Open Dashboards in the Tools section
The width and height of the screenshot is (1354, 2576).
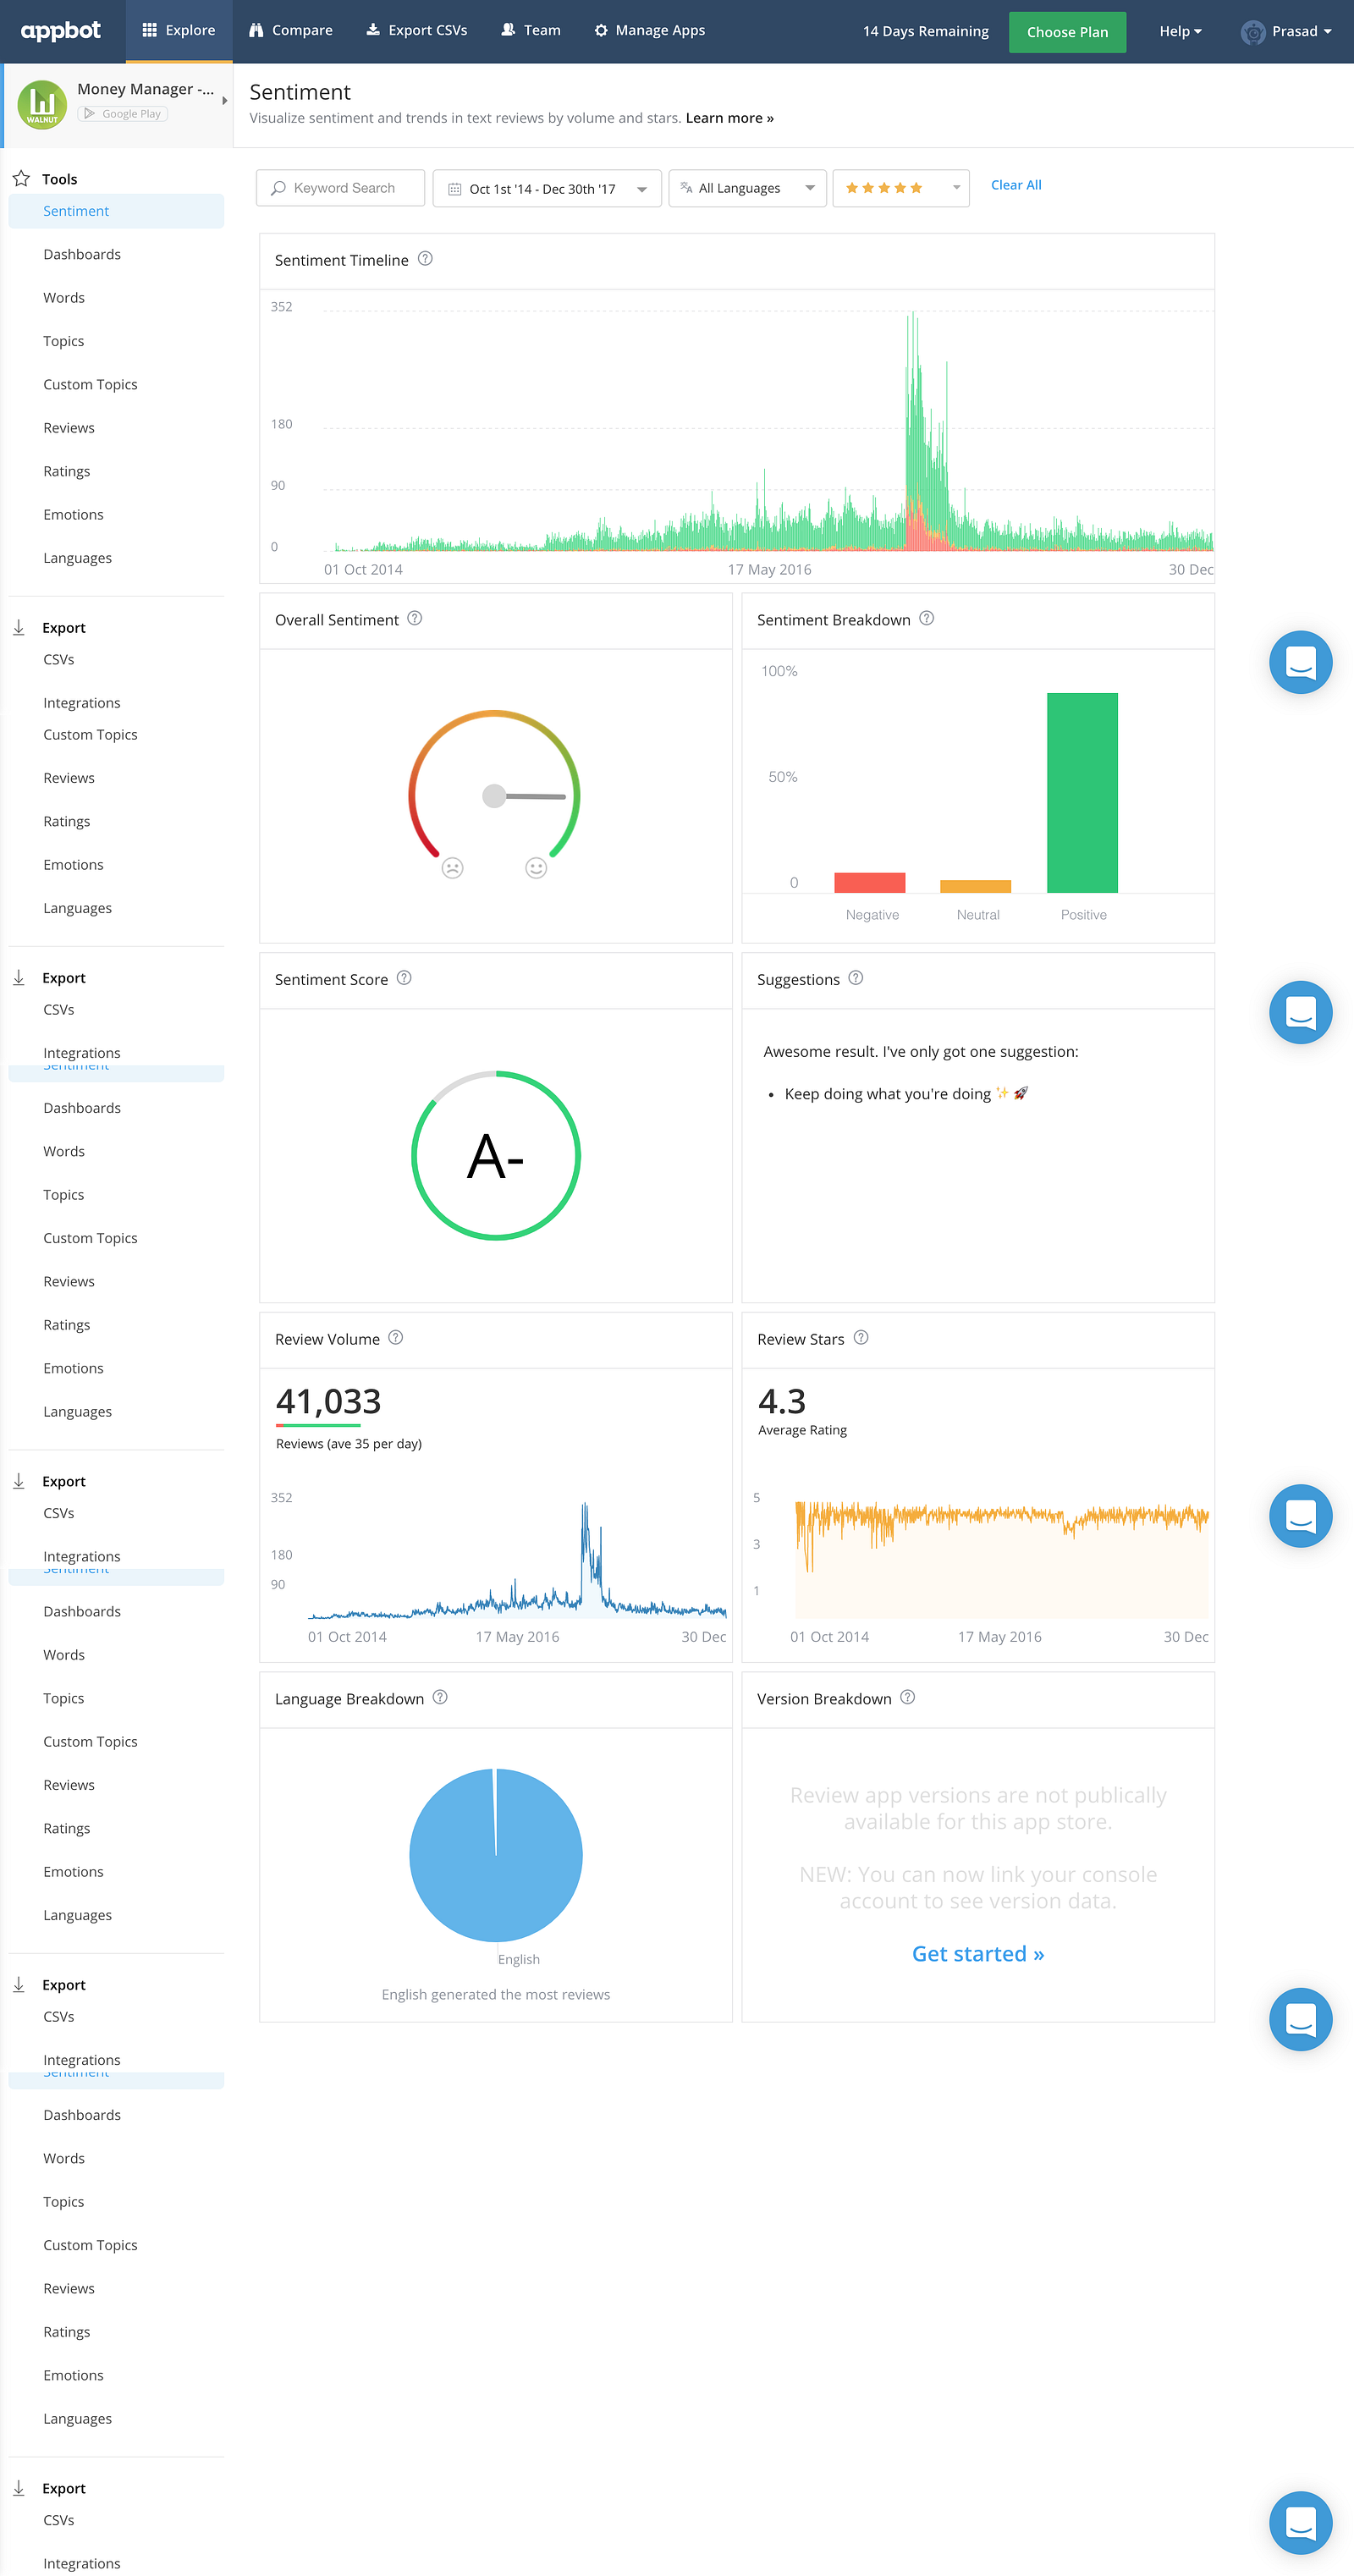coord(82,255)
